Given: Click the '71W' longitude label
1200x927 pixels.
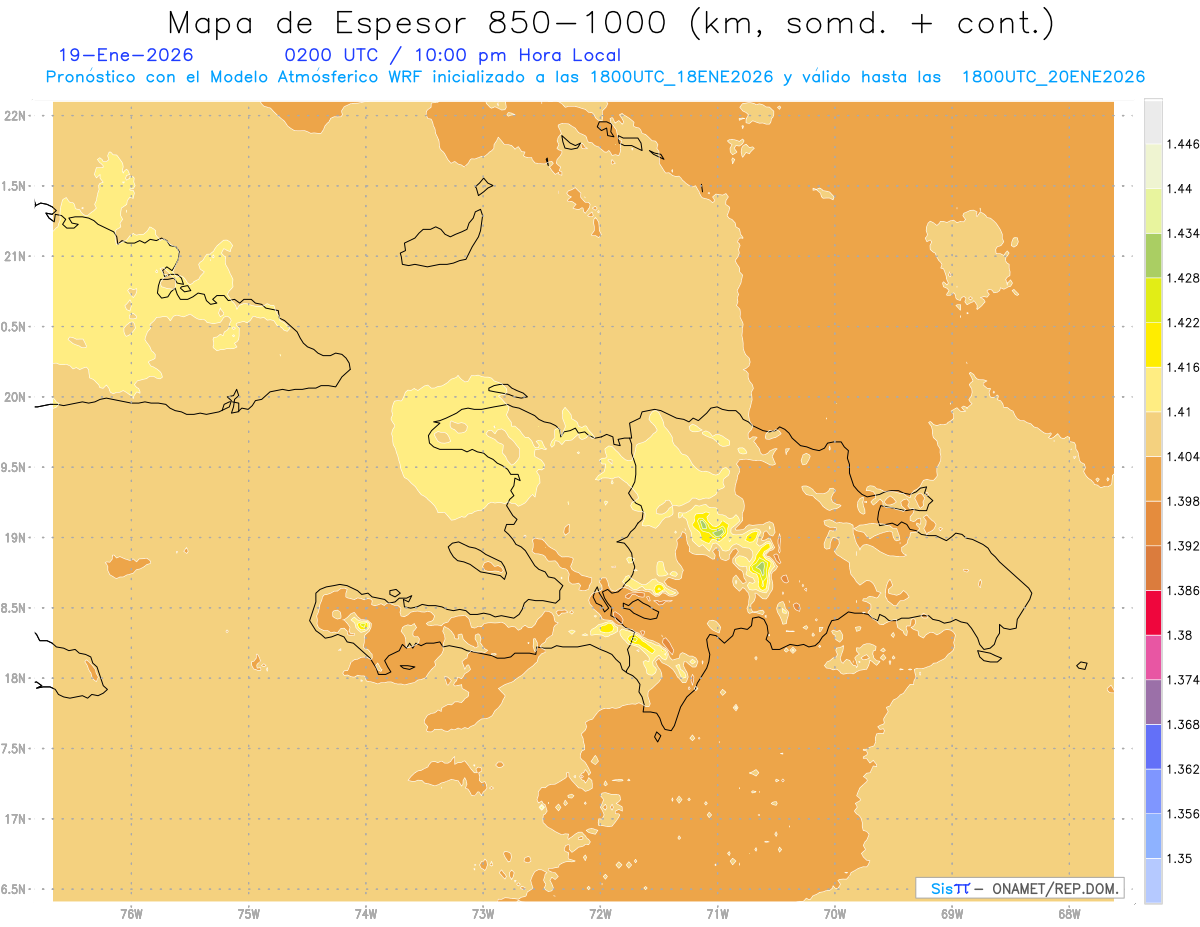Looking at the screenshot, I should 717,913.
